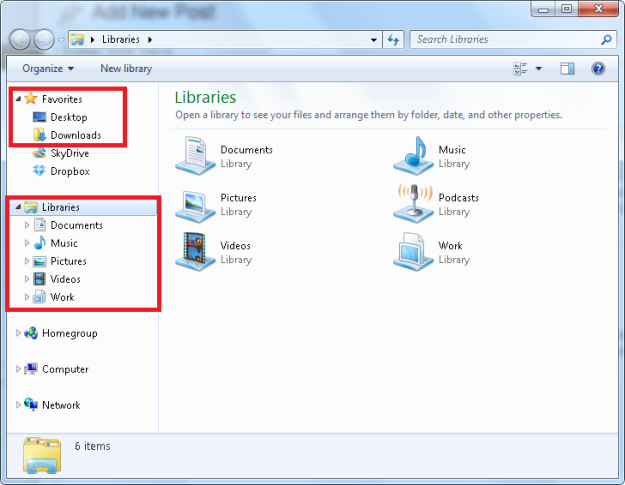Click the Back navigation arrow

(20, 39)
